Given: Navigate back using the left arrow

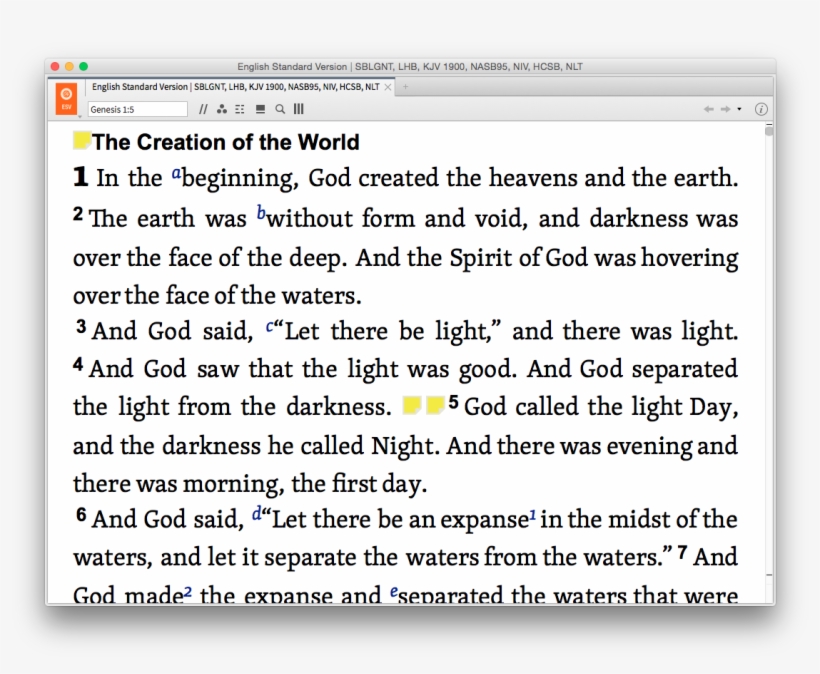Looking at the screenshot, I should click(x=709, y=110).
